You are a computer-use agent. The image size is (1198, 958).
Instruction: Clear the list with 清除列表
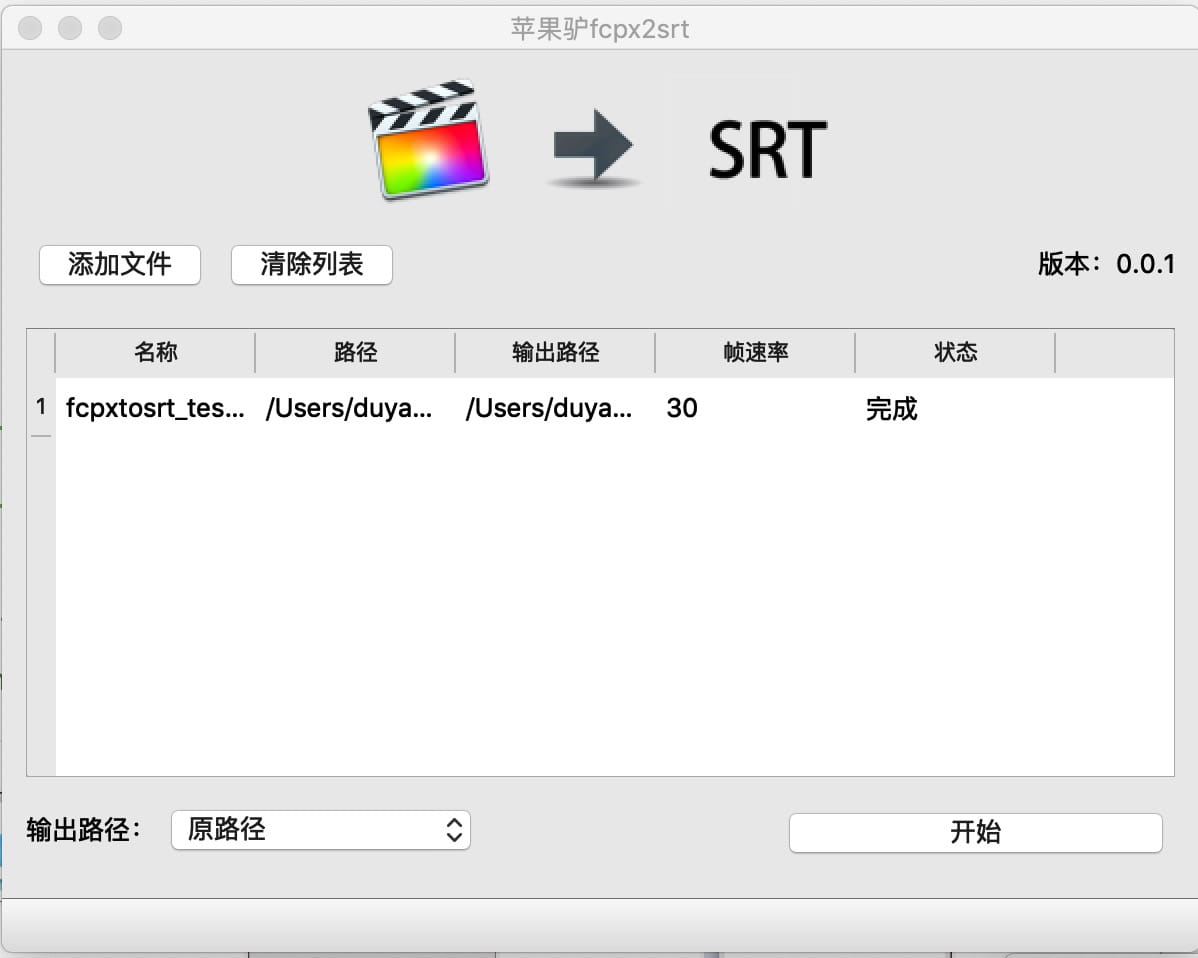[x=312, y=264]
